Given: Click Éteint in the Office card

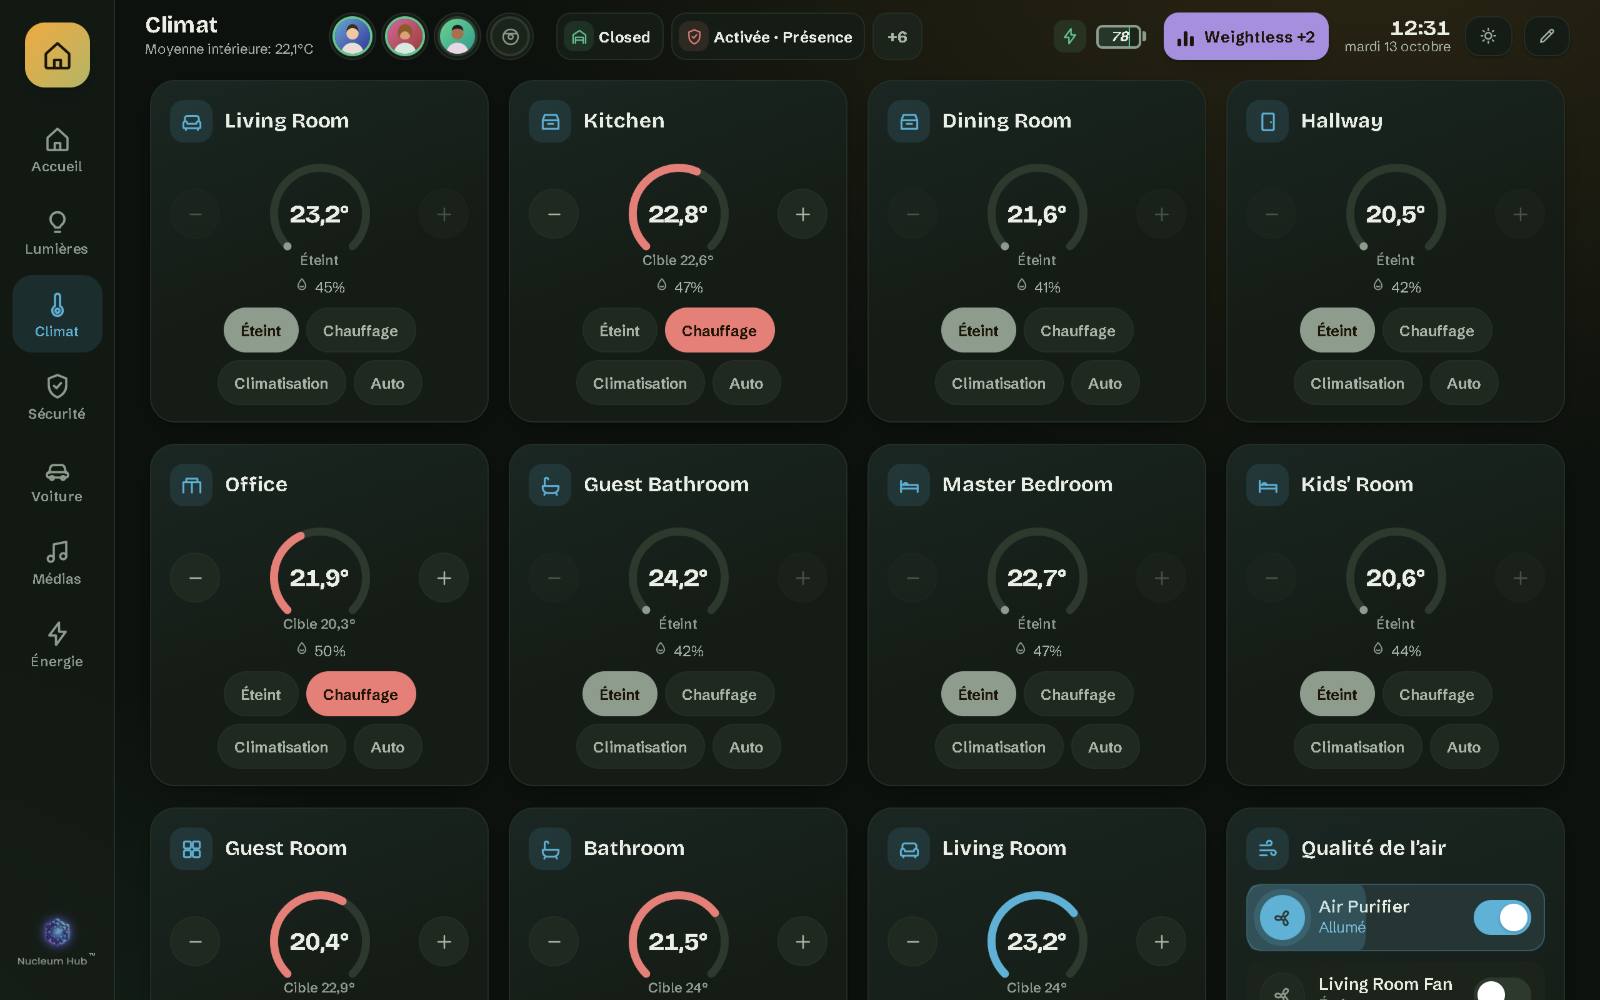Looking at the screenshot, I should (261, 694).
